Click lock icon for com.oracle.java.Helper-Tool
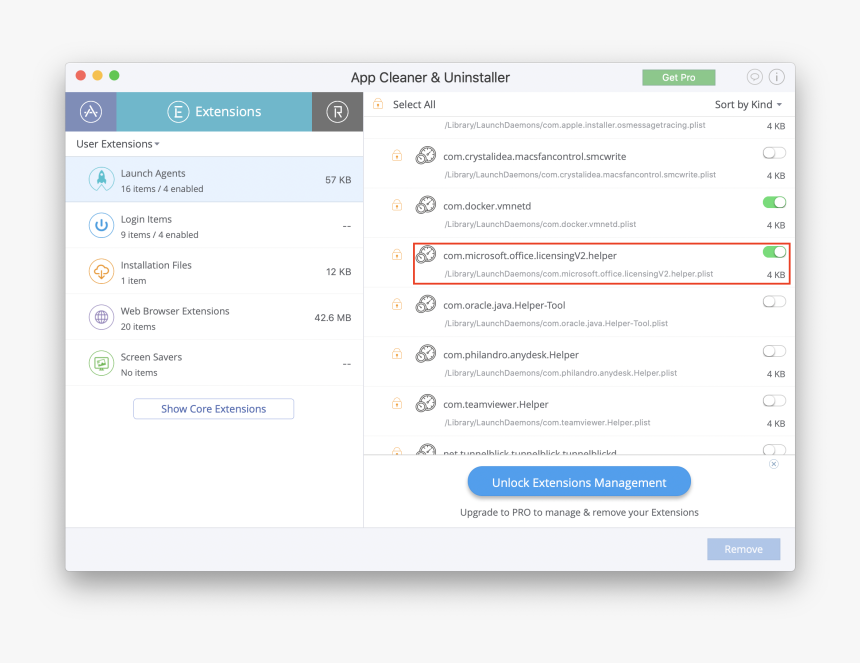Screen dimensions: 860x663 [x=397, y=304]
